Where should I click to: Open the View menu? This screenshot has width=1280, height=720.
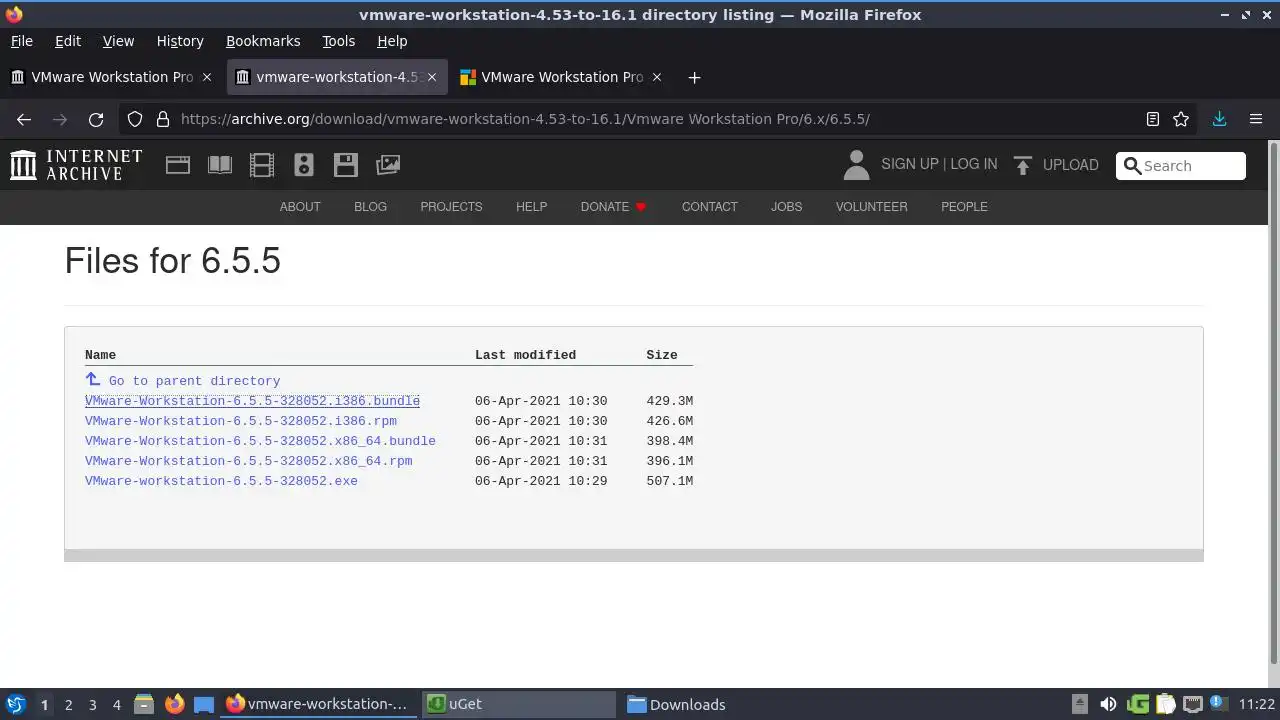(118, 41)
